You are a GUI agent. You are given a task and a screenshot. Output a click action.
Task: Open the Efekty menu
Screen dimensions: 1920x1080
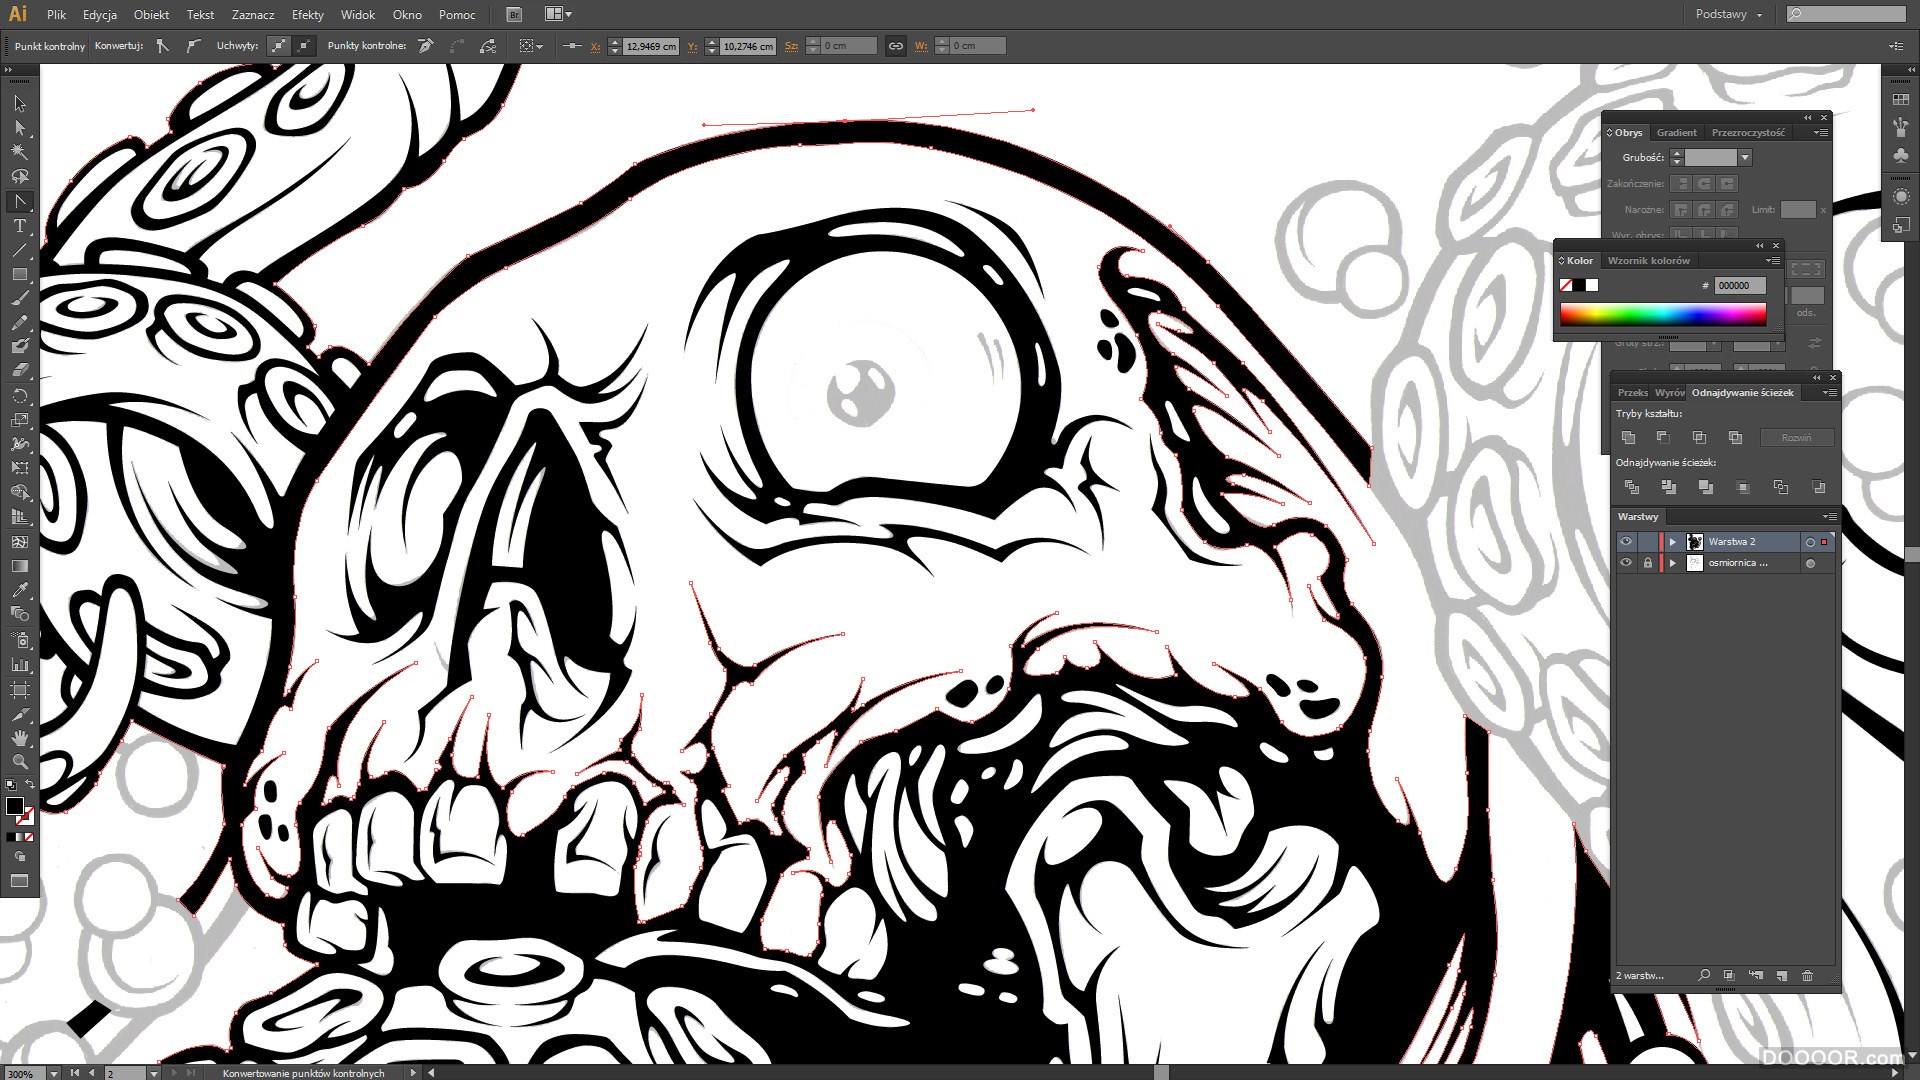[x=307, y=14]
